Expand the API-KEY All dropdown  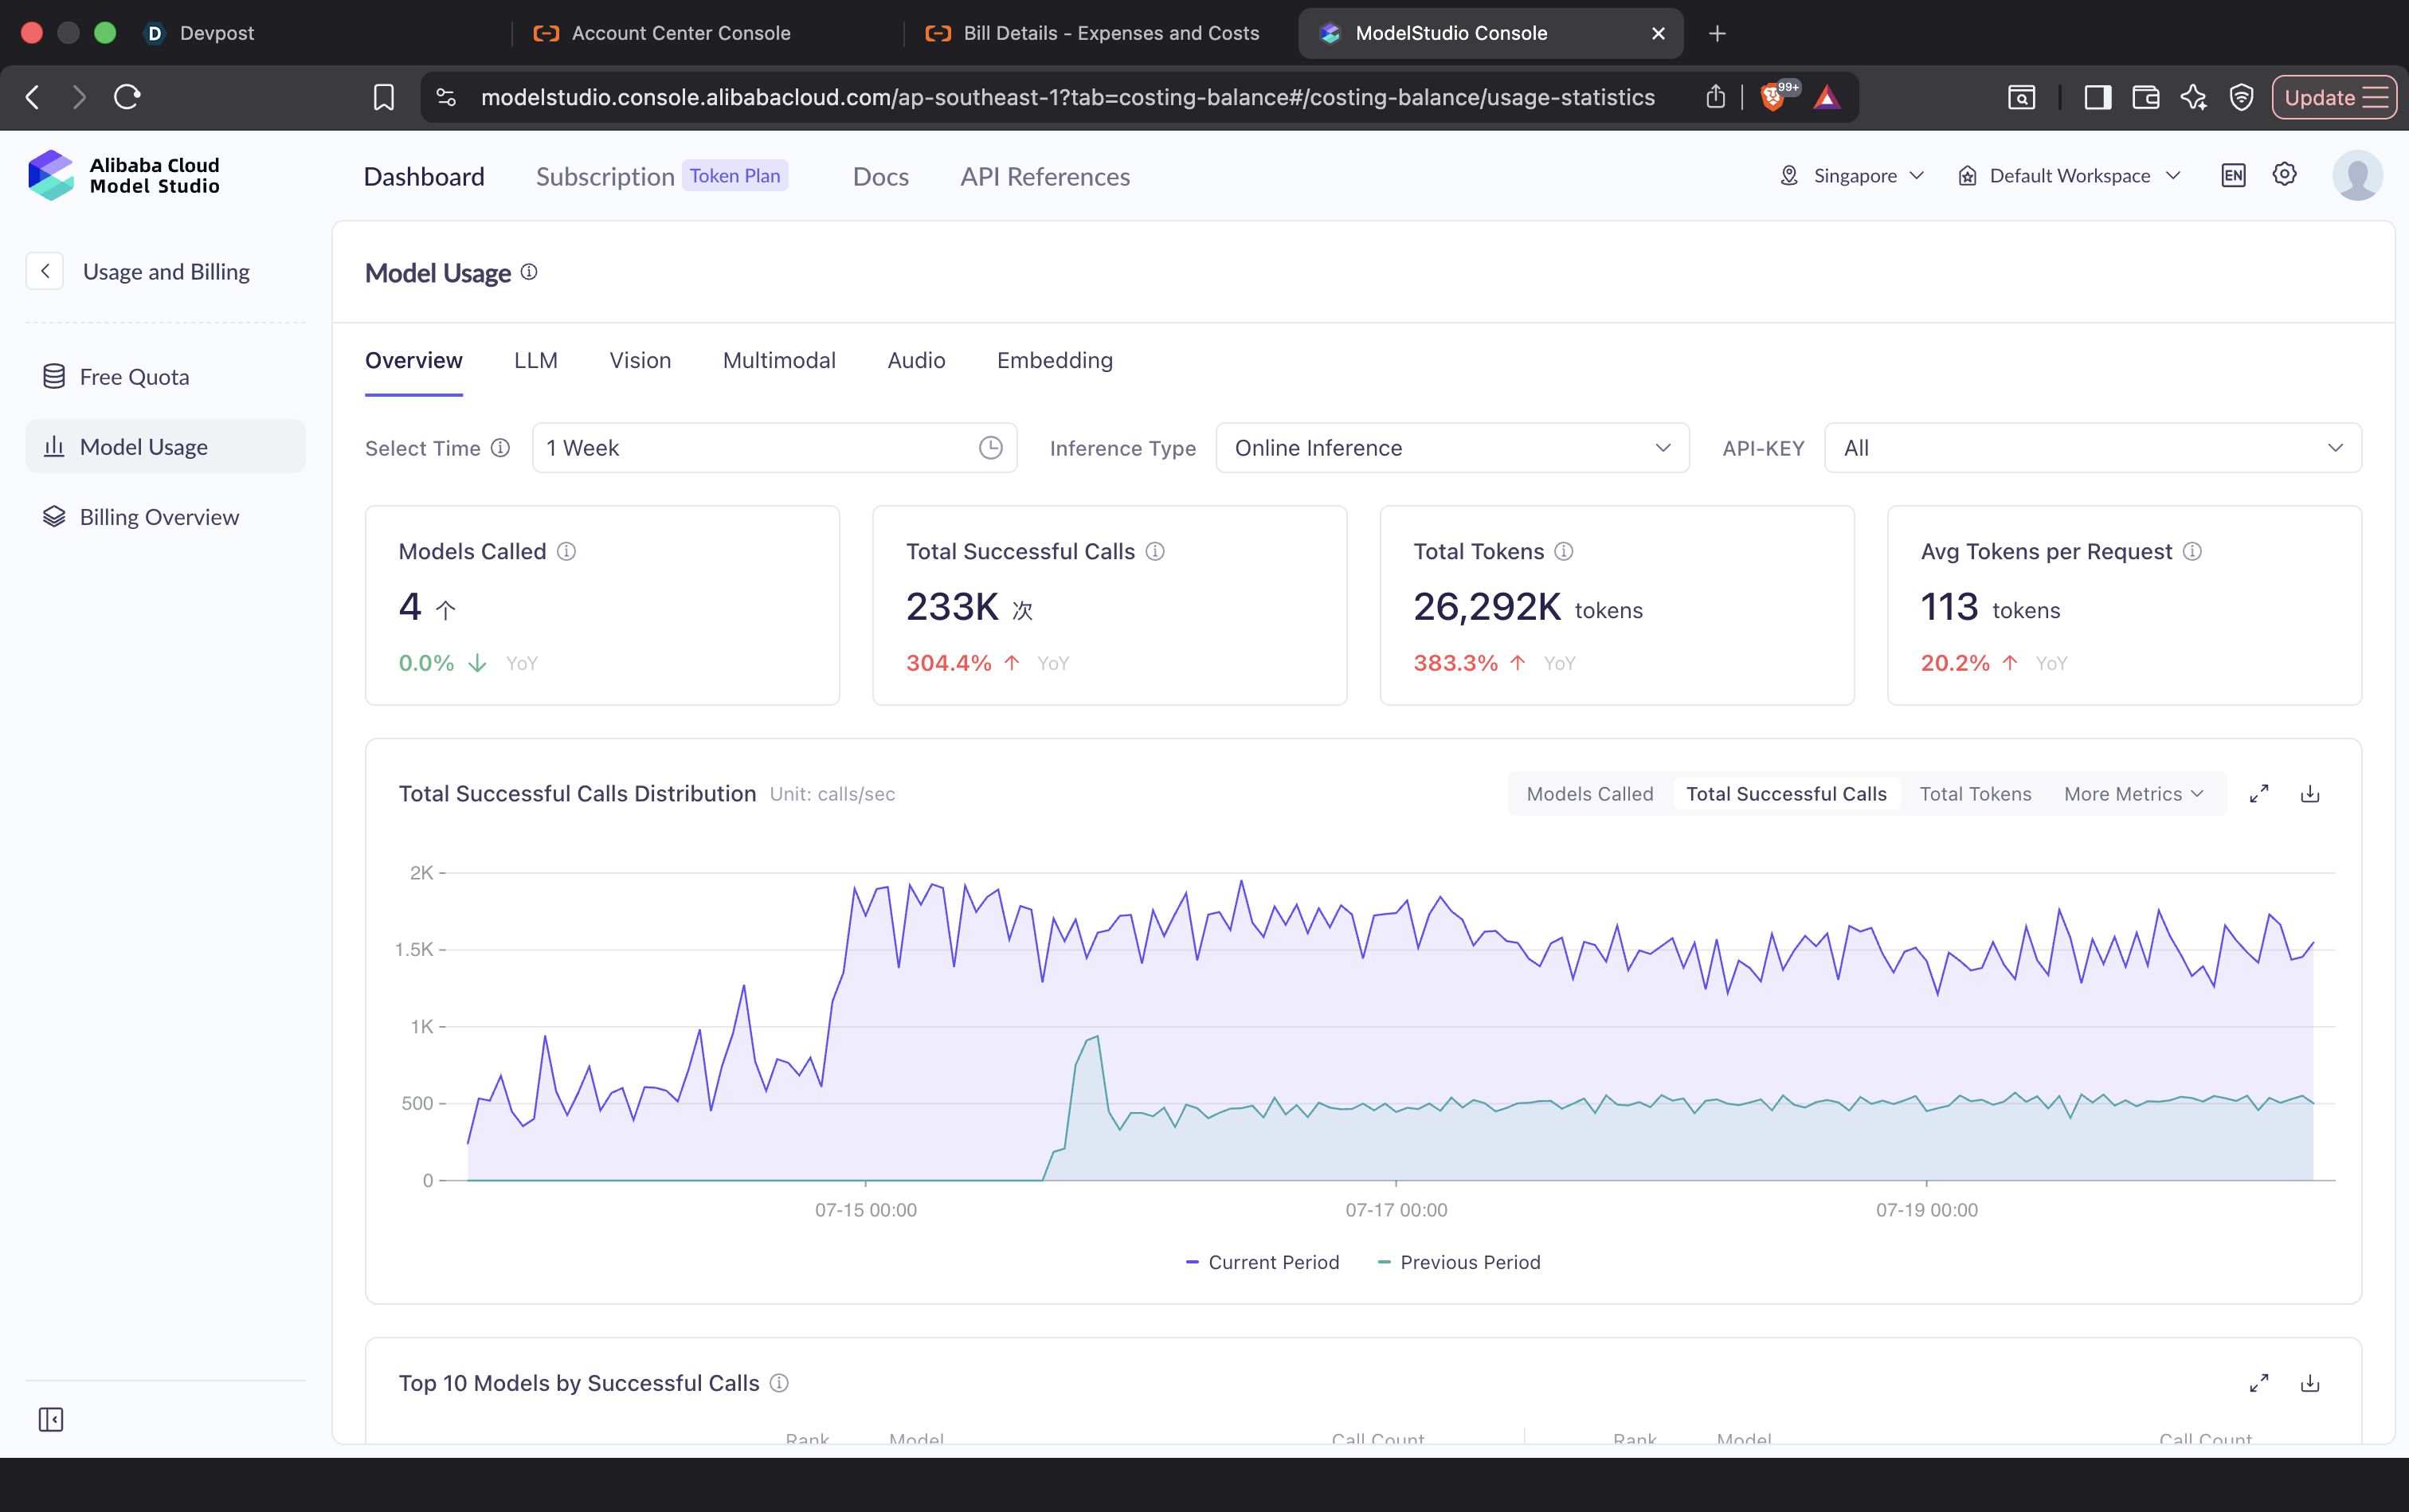coord(2093,448)
